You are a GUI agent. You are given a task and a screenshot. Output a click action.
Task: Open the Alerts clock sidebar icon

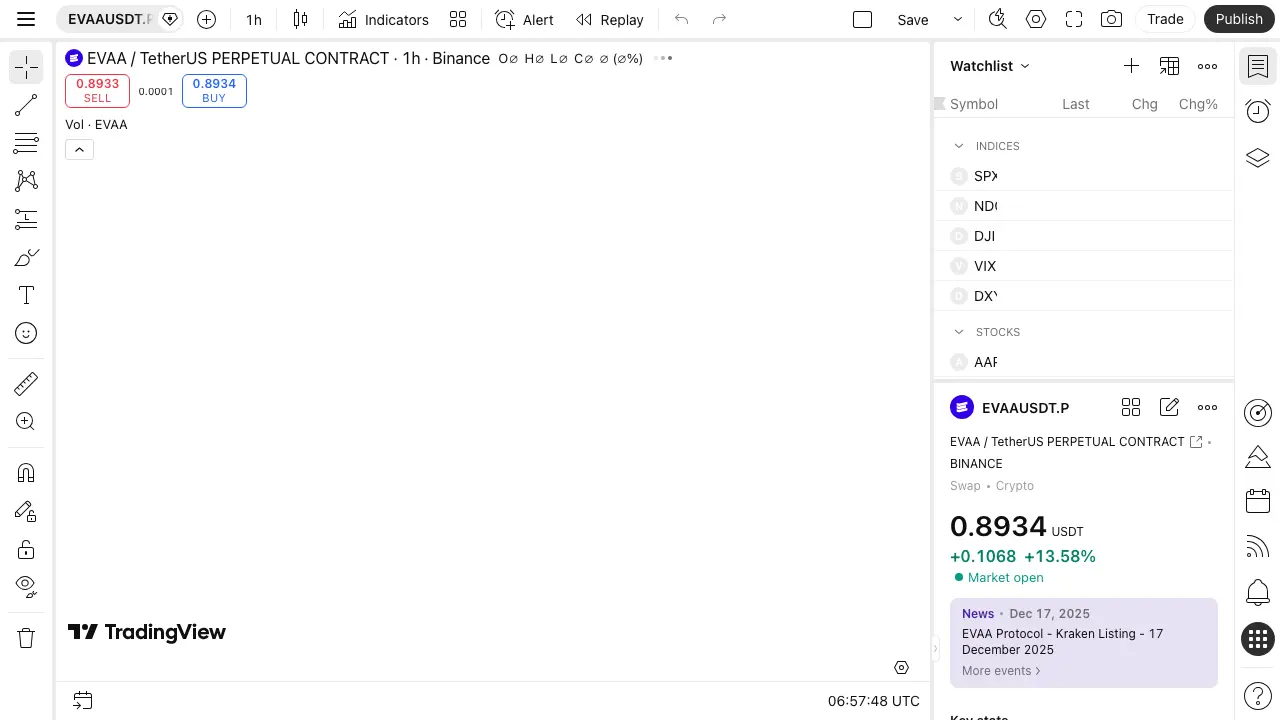(1258, 111)
